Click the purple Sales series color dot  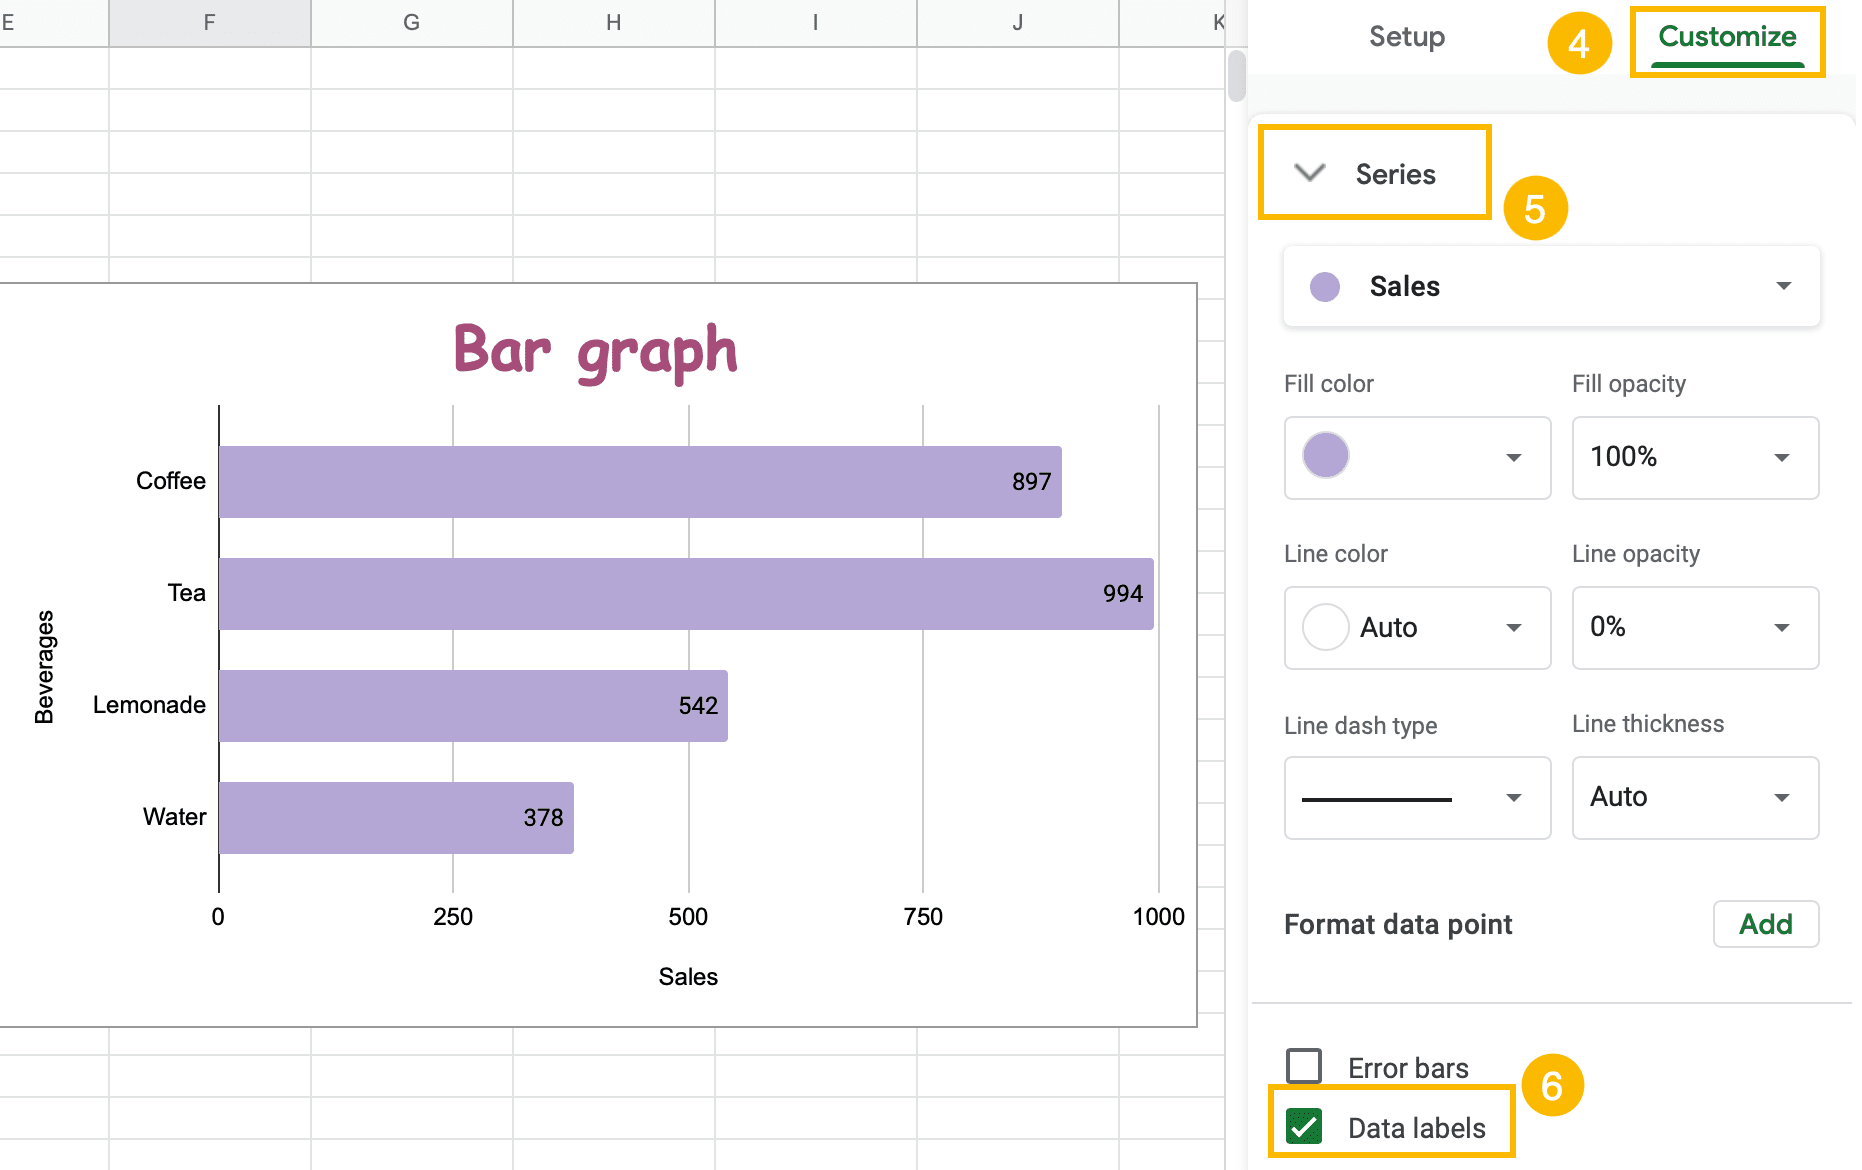pos(1324,287)
